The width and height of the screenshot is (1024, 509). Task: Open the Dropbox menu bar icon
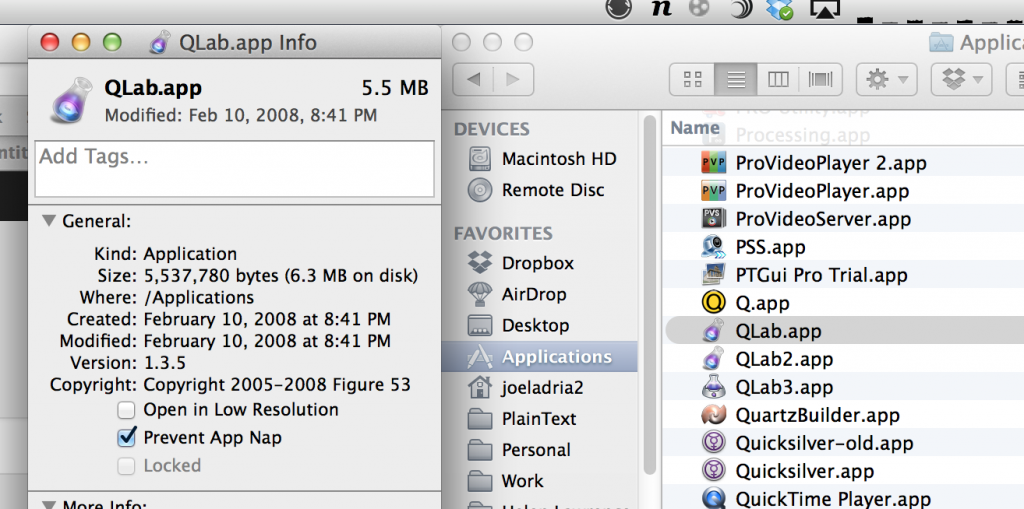click(780, 9)
